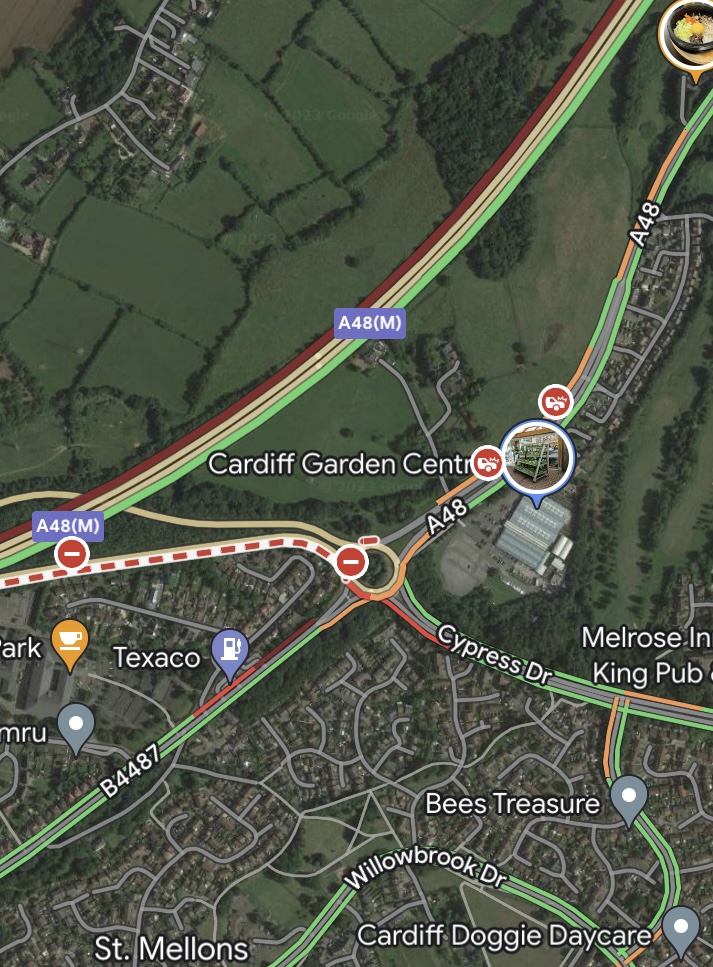
Task: Click the A48(M) road shield mid-map
Action: pyautogui.click(x=369, y=323)
